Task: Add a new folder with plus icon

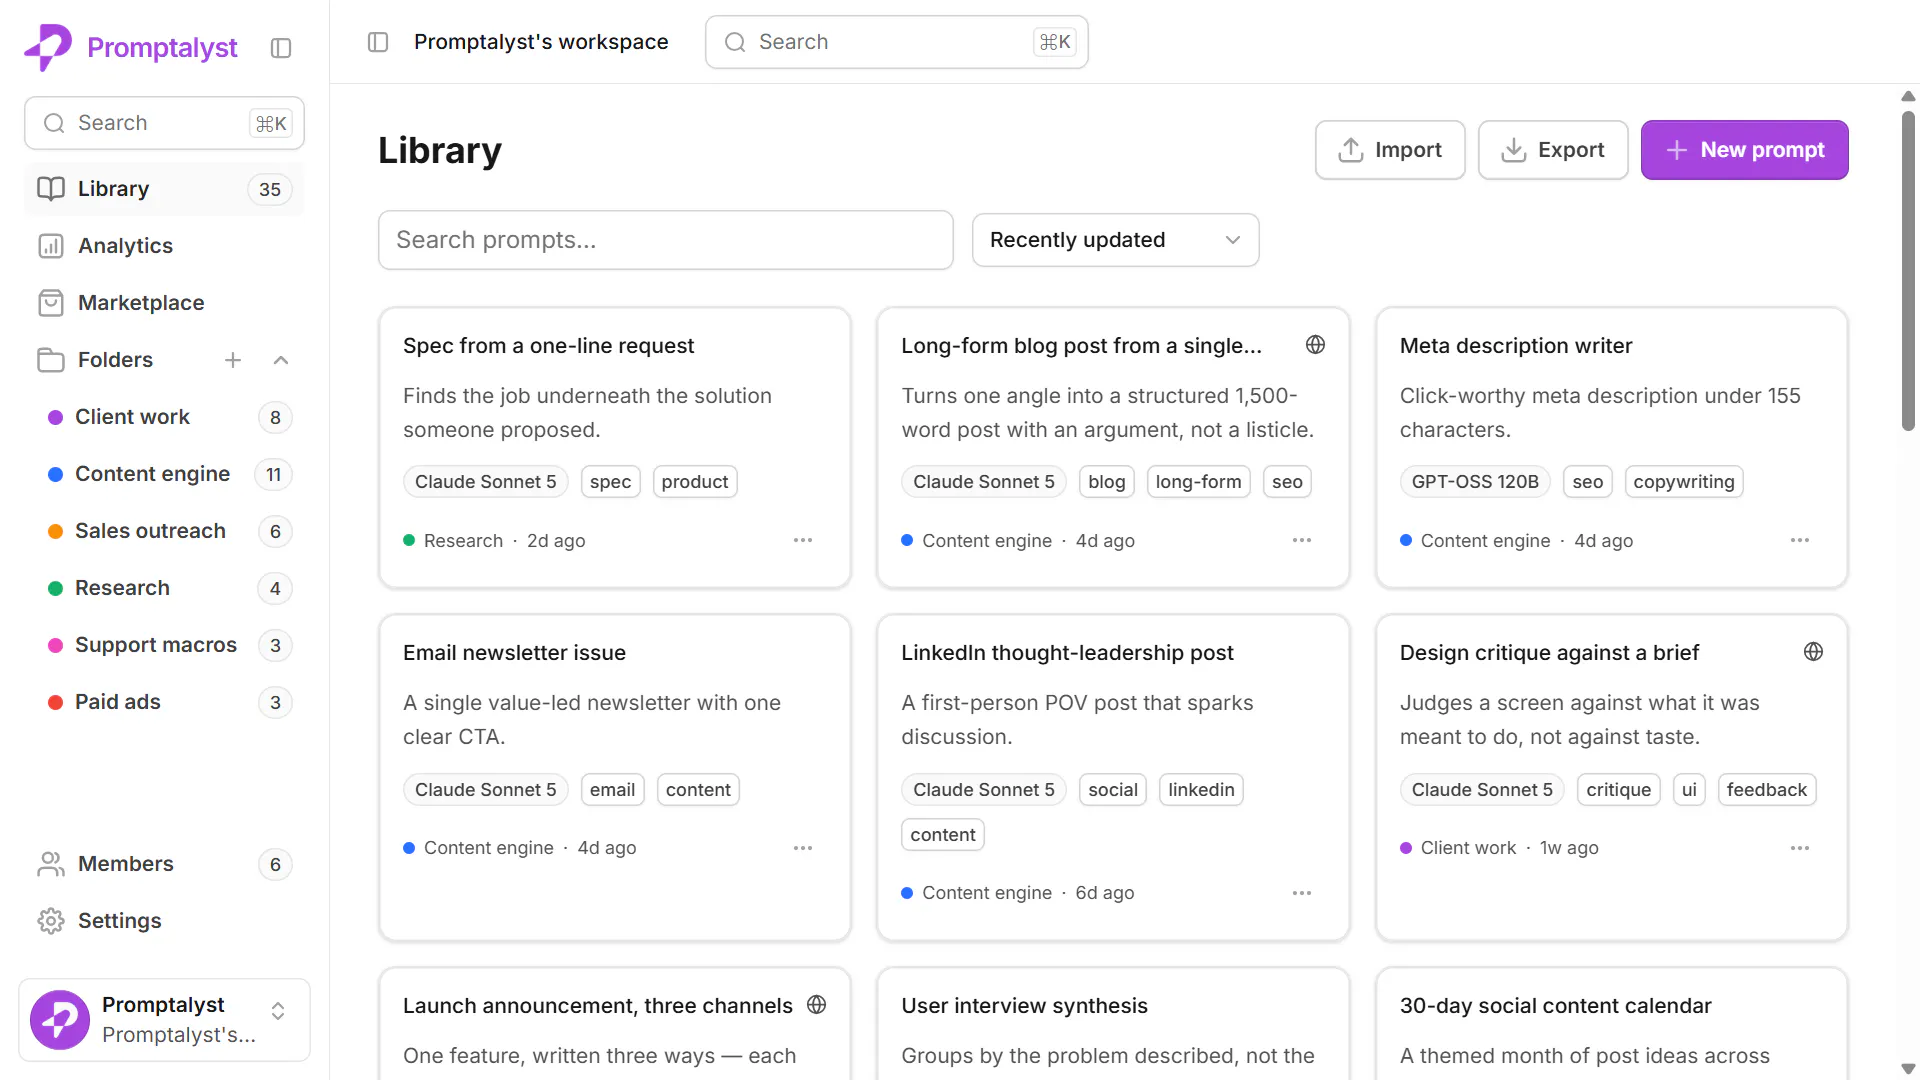Action: point(233,360)
